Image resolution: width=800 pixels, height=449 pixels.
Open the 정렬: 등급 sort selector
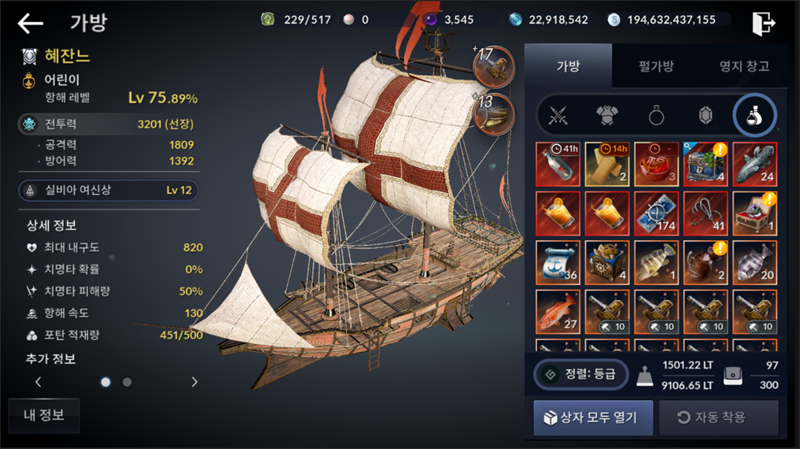[x=581, y=375]
